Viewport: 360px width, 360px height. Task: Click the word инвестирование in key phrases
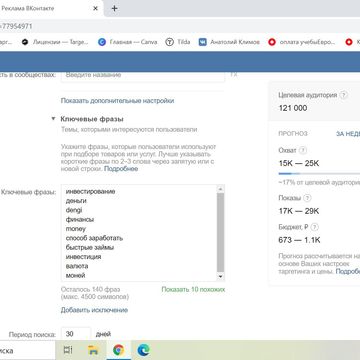[x=90, y=192]
